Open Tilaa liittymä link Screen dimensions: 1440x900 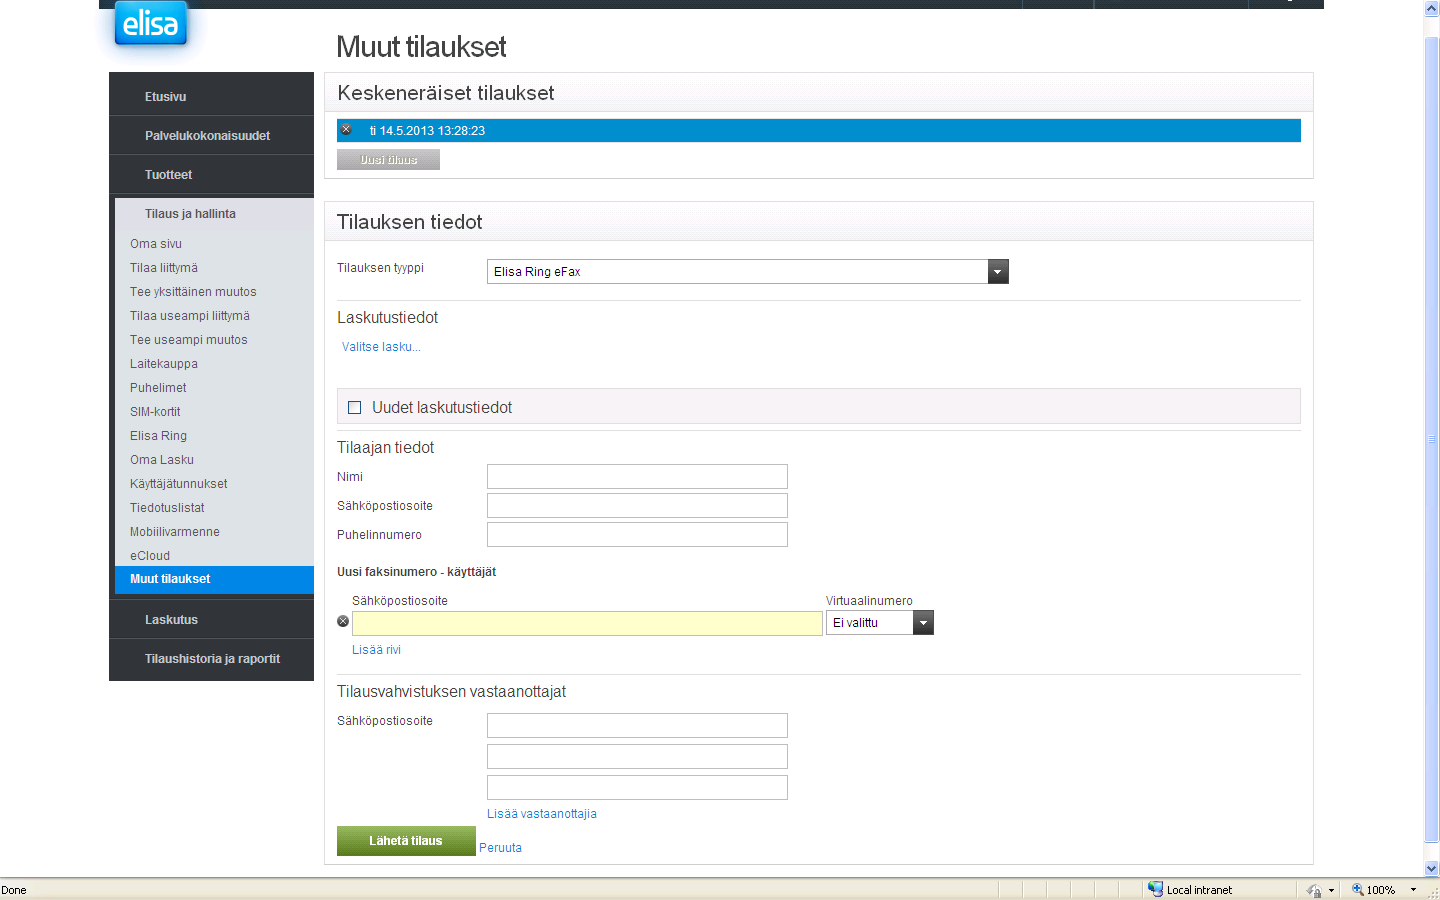click(164, 268)
